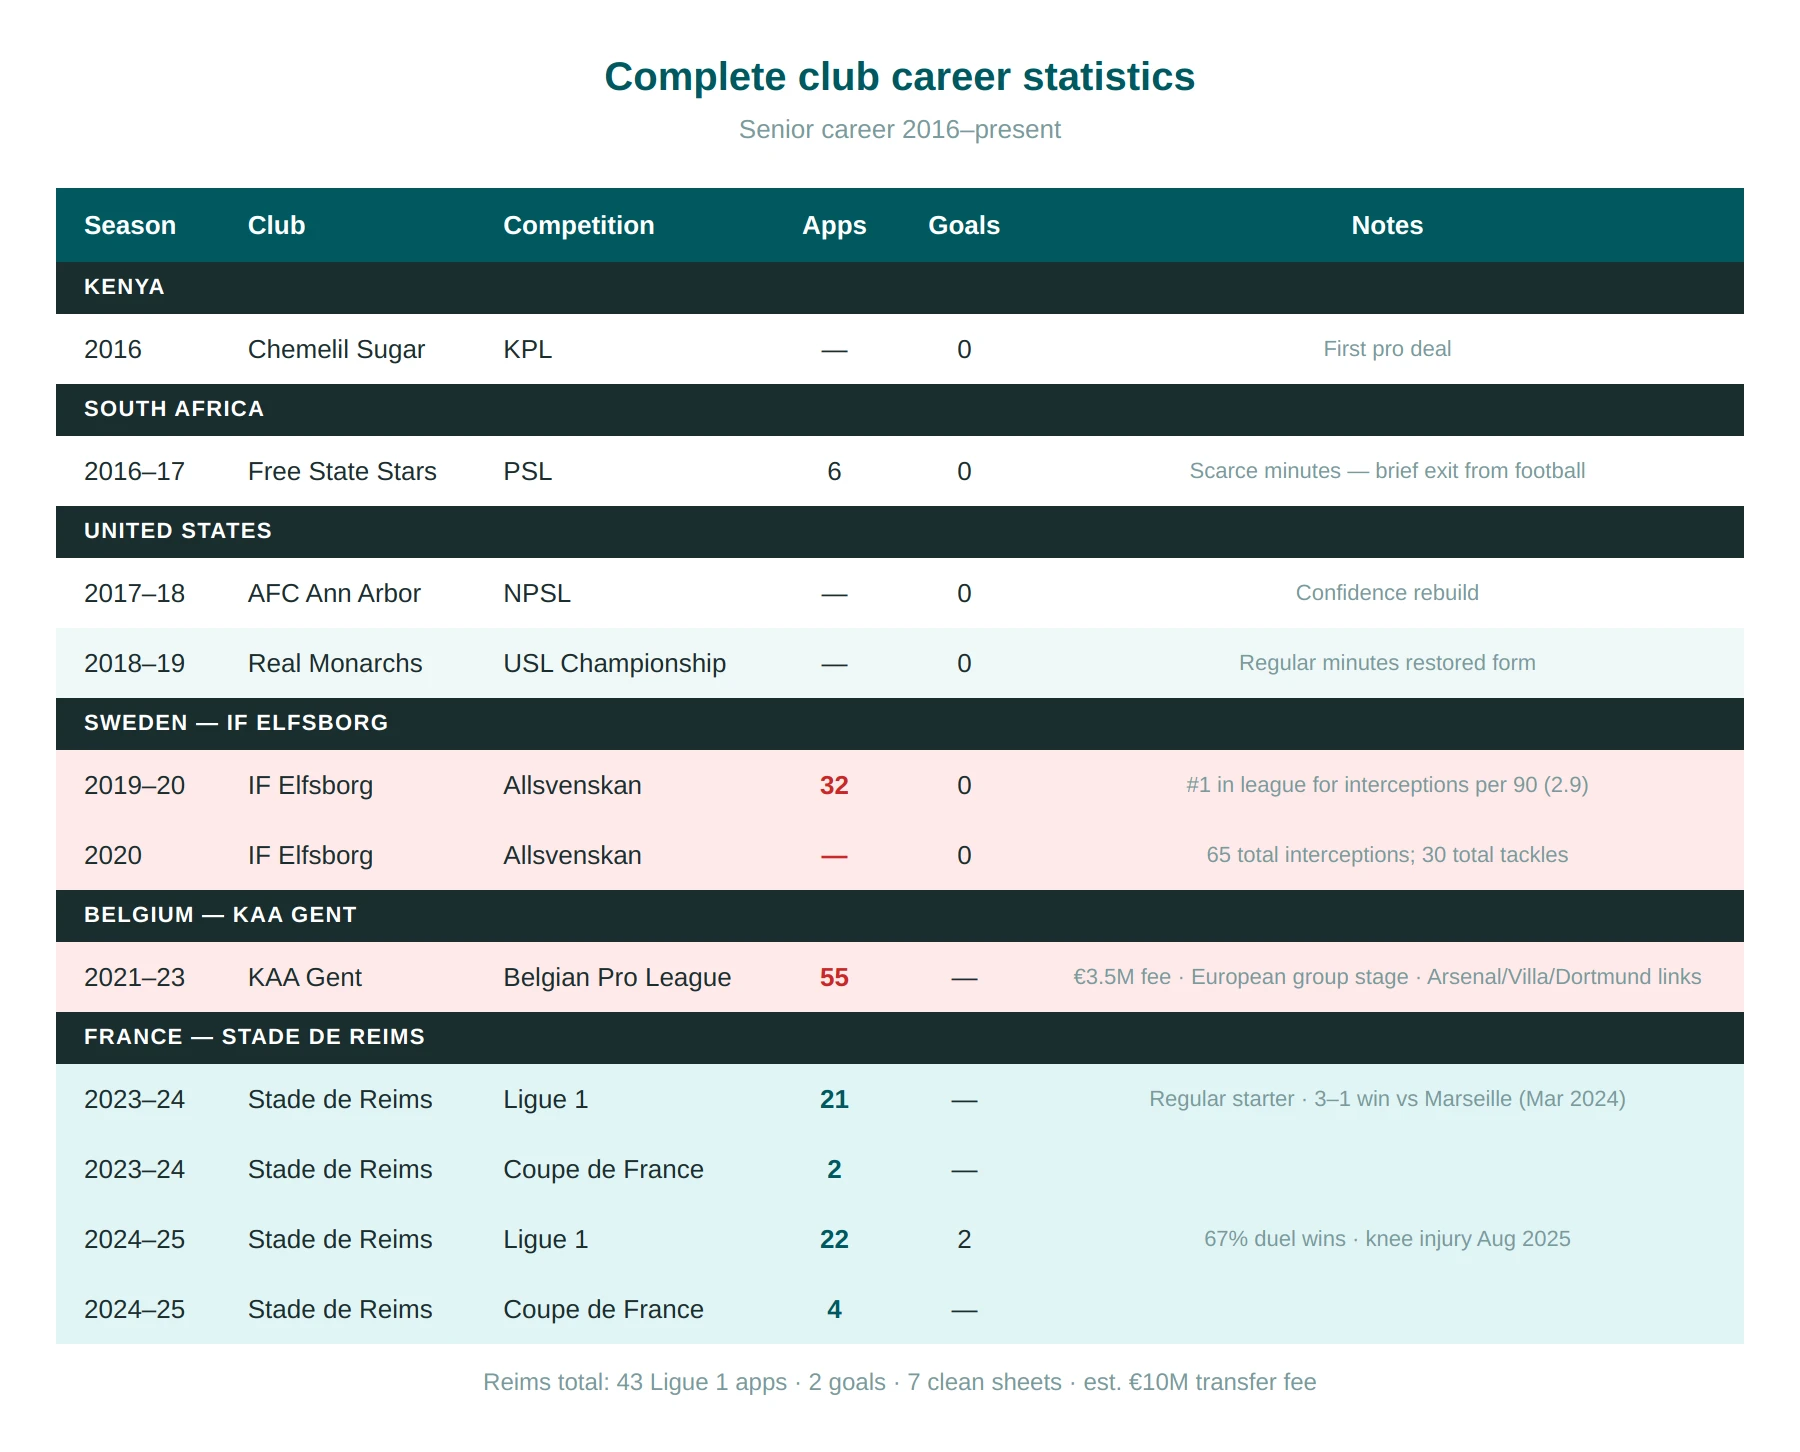Select the note "Scarce minutes — brief exit from football"

point(1387,471)
